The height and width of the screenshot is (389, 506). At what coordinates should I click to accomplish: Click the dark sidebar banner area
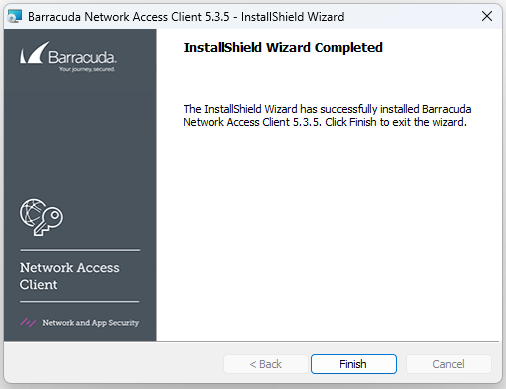tap(80, 140)
